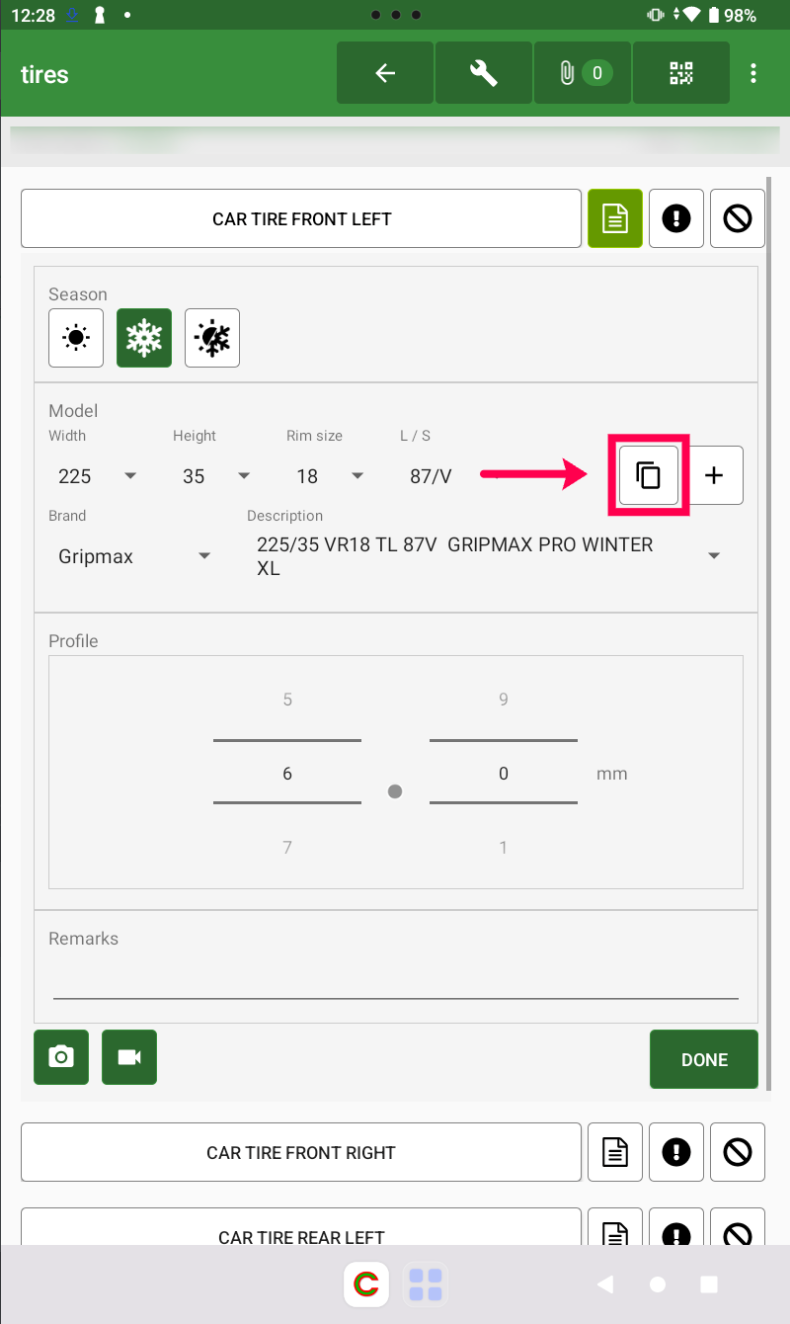Mark front left tire as not applicable
This screenshot has height=1324, width=790.
click(x=737, y=219)
